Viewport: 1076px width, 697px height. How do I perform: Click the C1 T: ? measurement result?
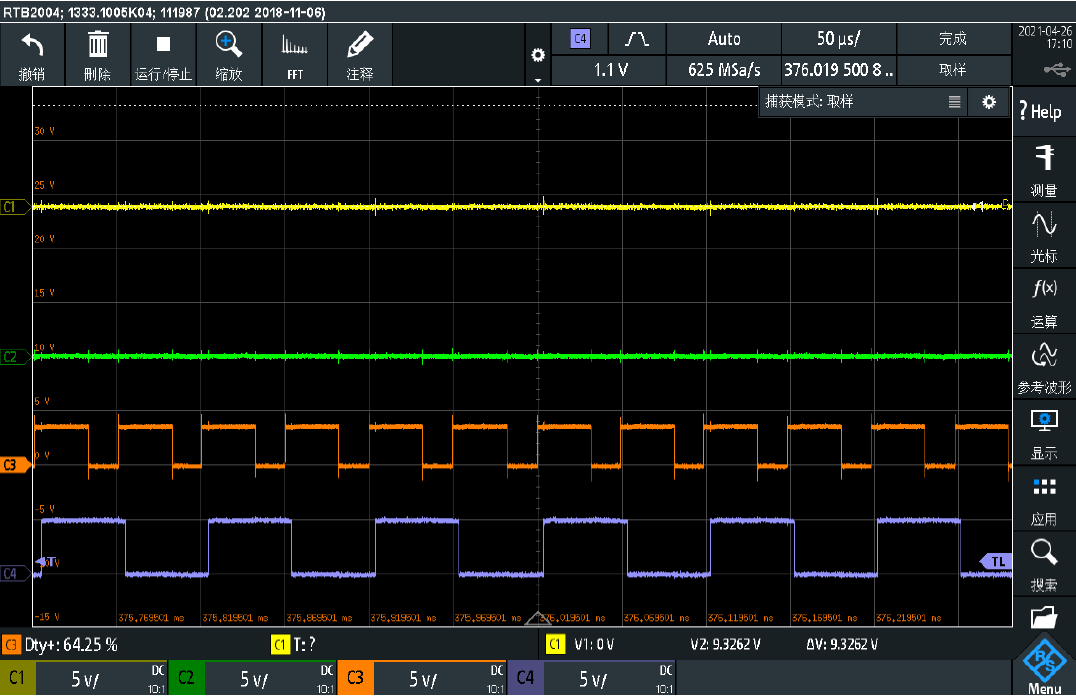click(x=304, y=645)
